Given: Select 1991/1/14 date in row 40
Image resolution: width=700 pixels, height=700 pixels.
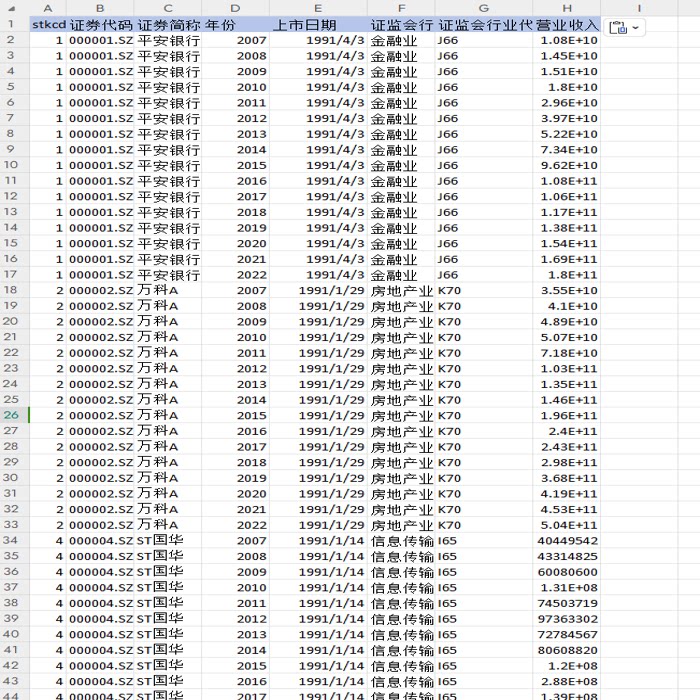Looking at the screenshot, I should [318, 634].
